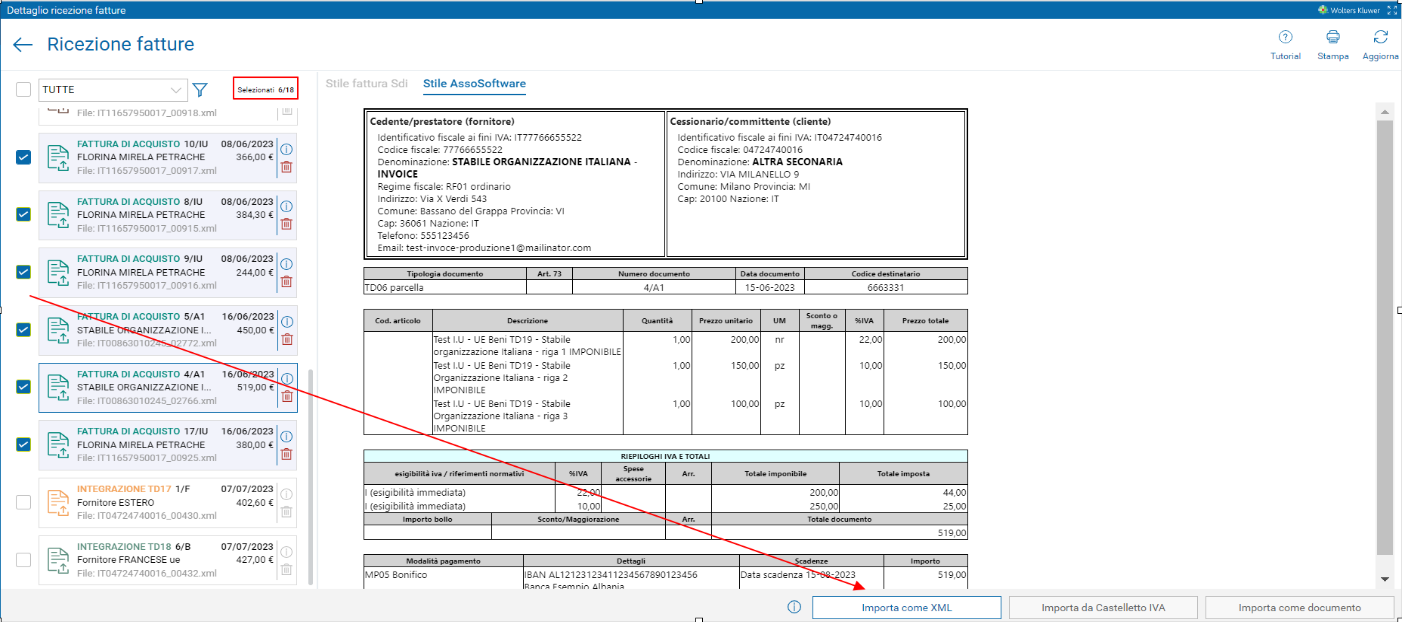Check the Integrazione TD17 1/F checkbox

[x=24, y=503]
